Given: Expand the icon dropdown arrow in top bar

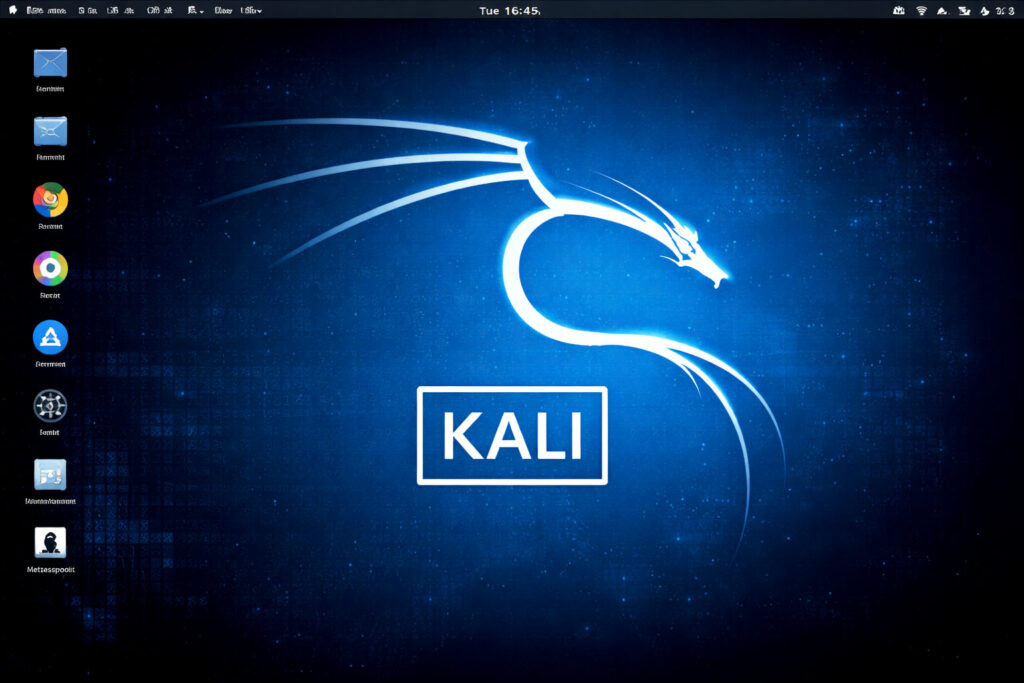Looking at the screenshot, I should point(194,10).
